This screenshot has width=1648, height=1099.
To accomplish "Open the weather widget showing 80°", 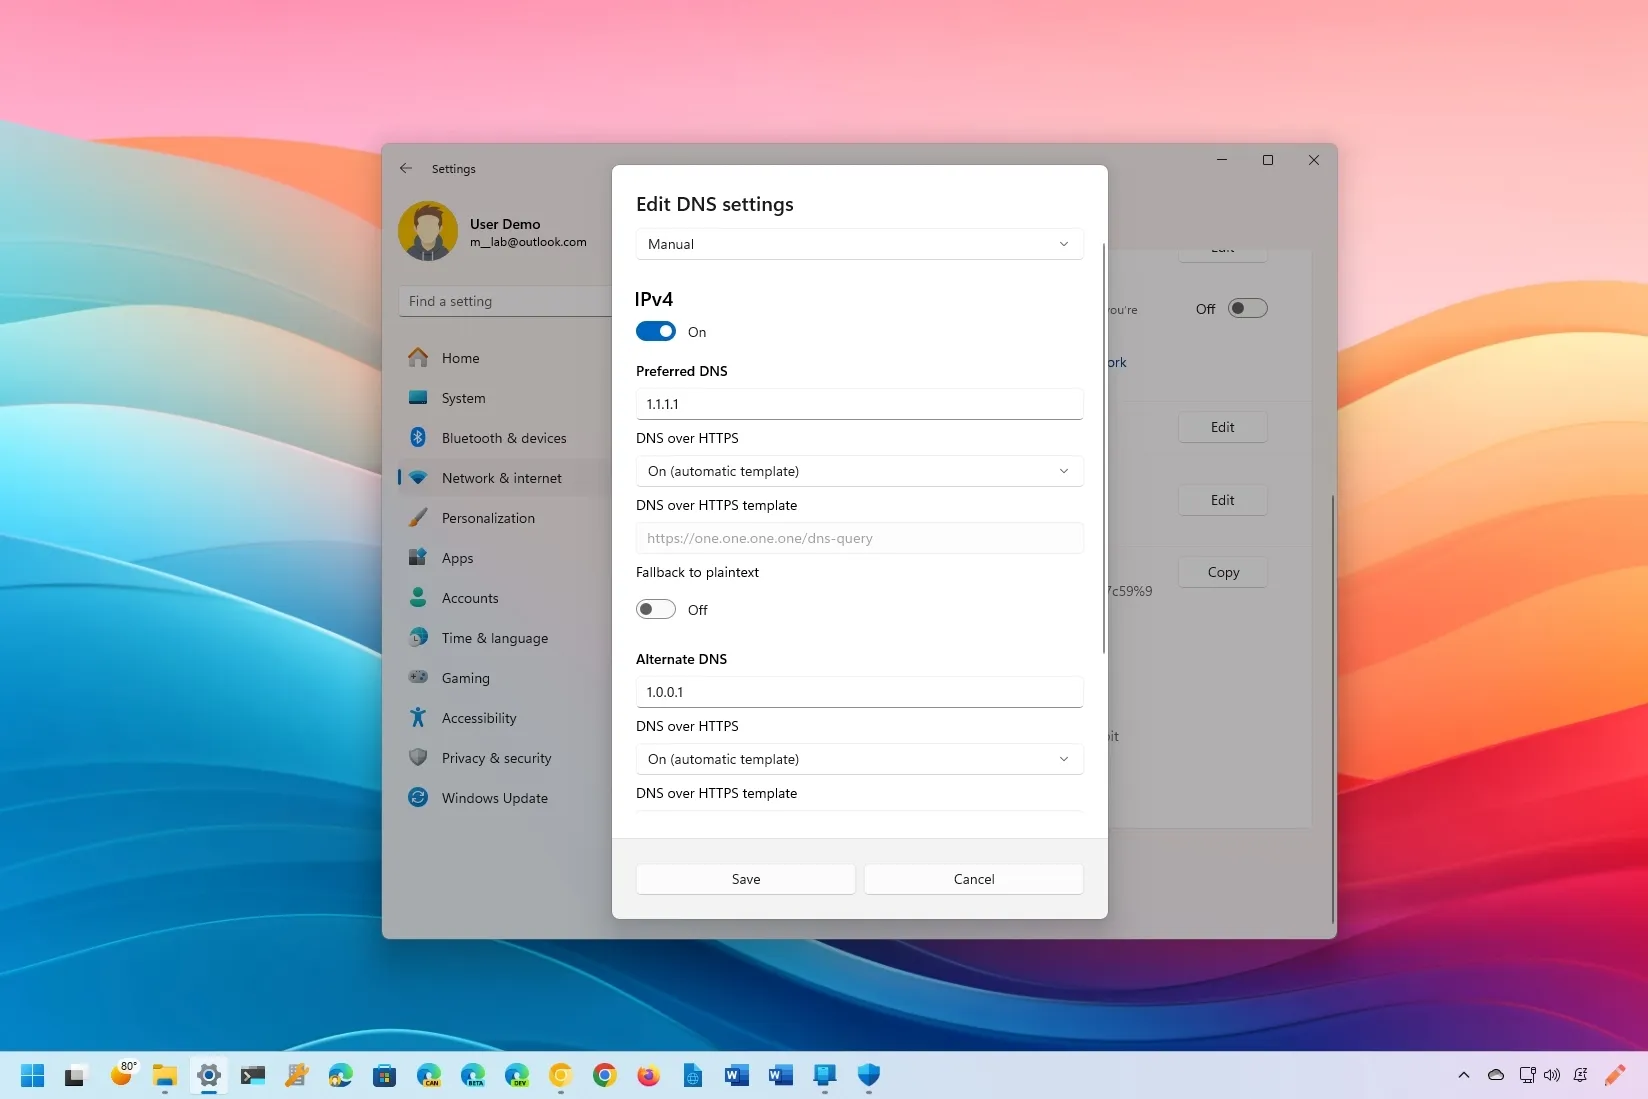I will tap(122, 1075).
